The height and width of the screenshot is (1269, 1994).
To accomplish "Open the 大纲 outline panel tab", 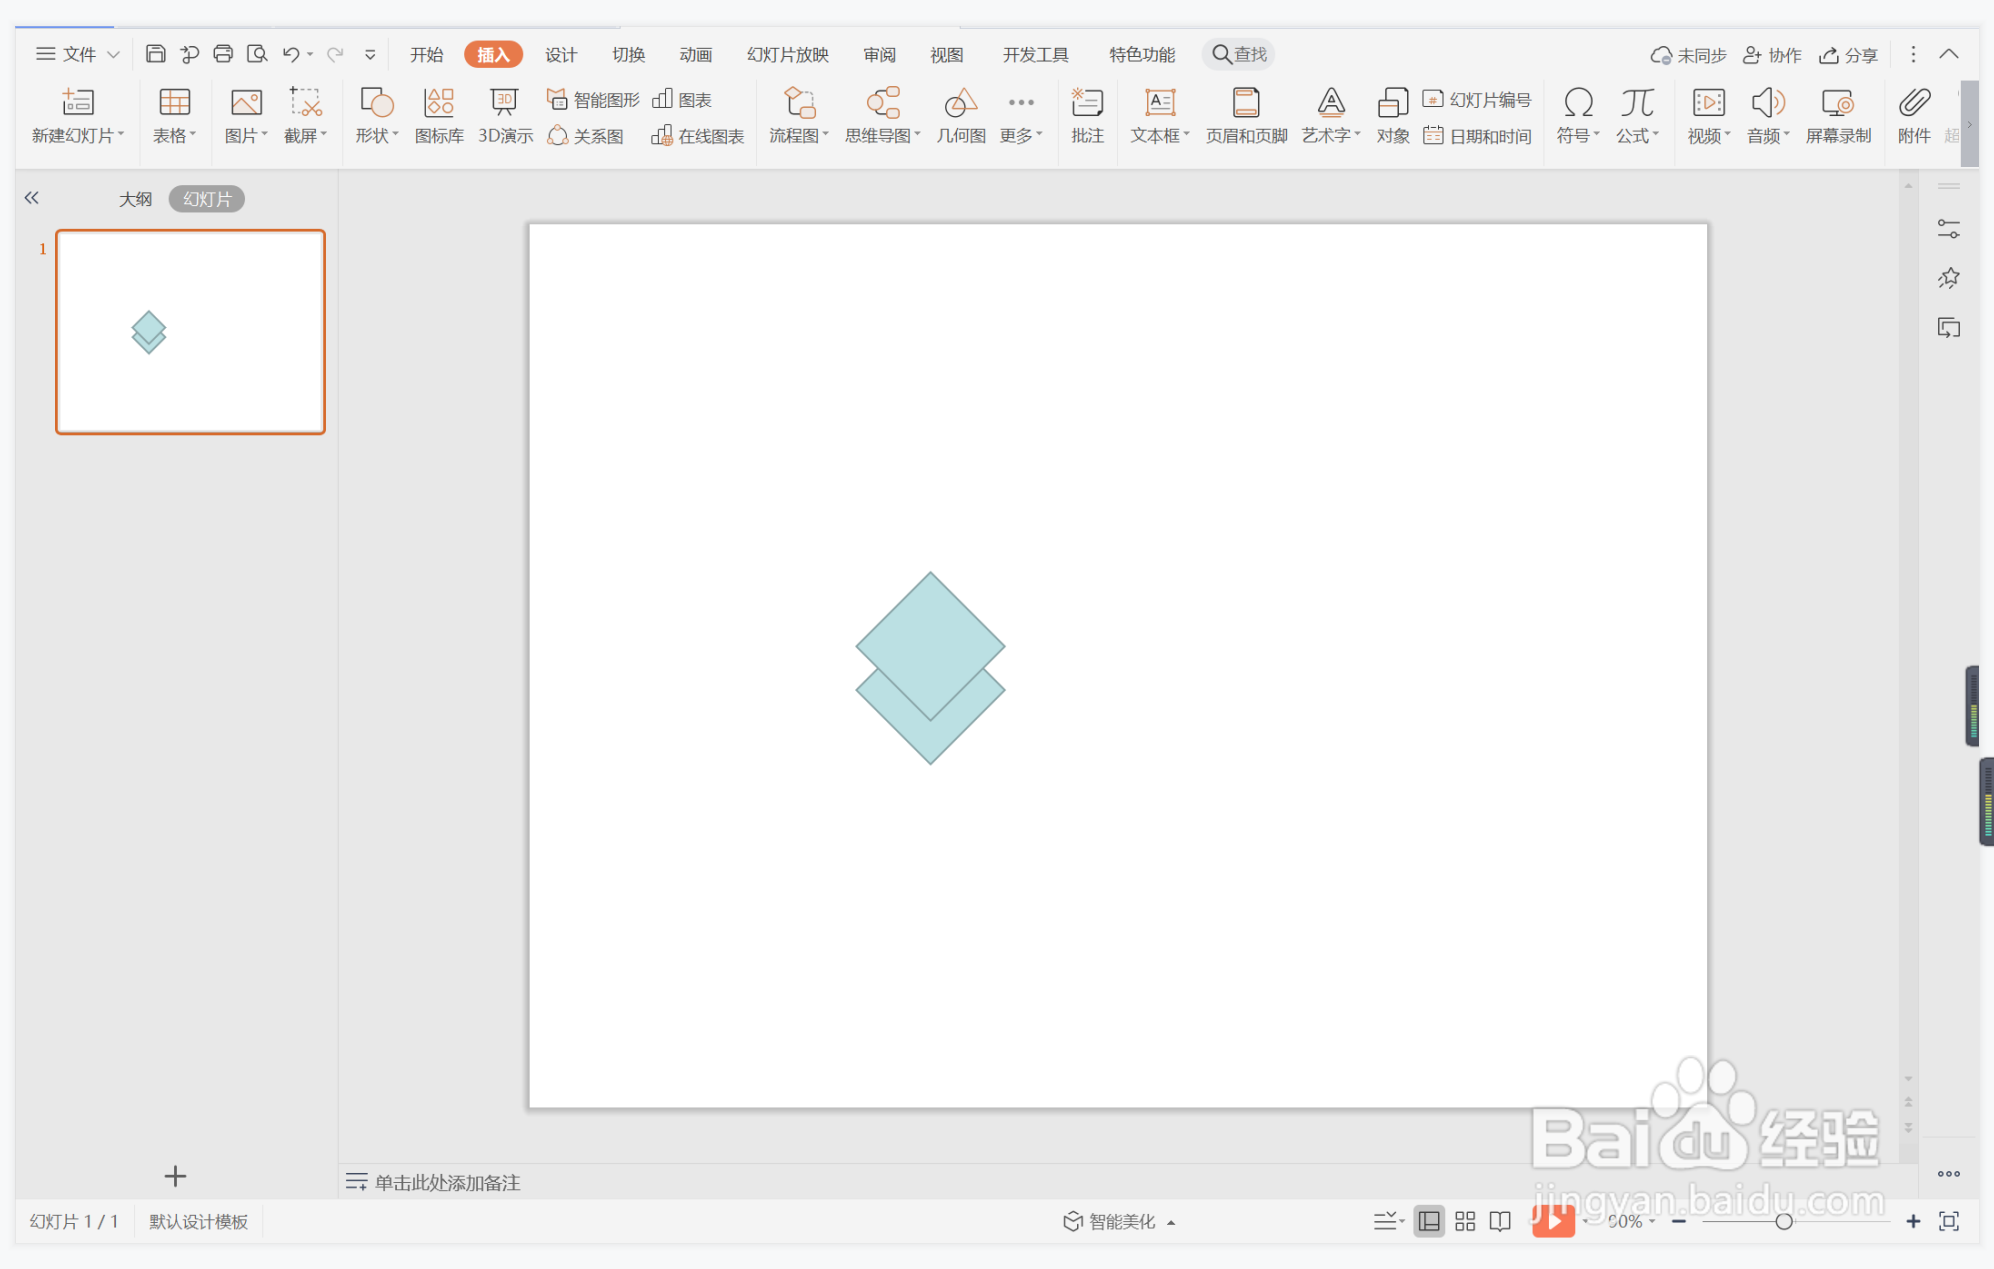I will 136,199.
